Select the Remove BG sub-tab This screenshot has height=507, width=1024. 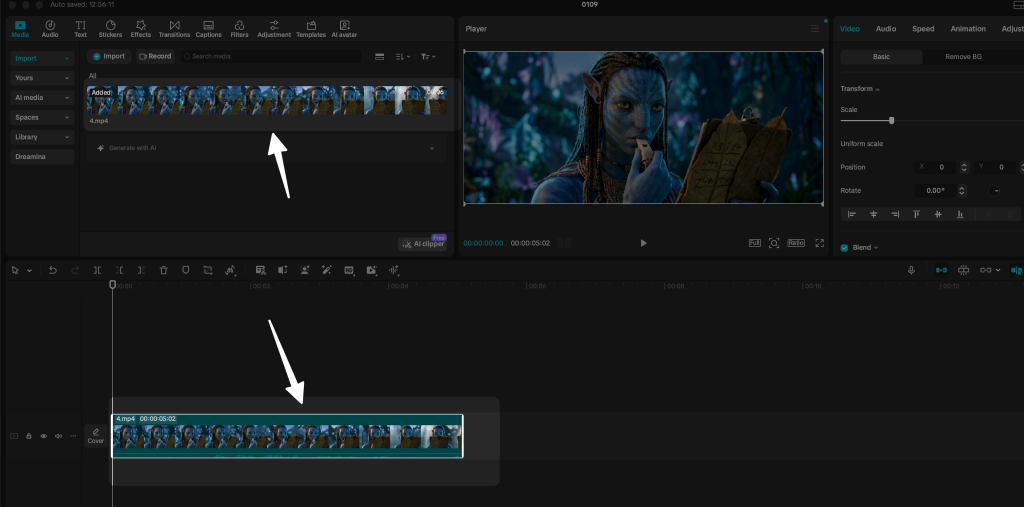click(963, 57)
